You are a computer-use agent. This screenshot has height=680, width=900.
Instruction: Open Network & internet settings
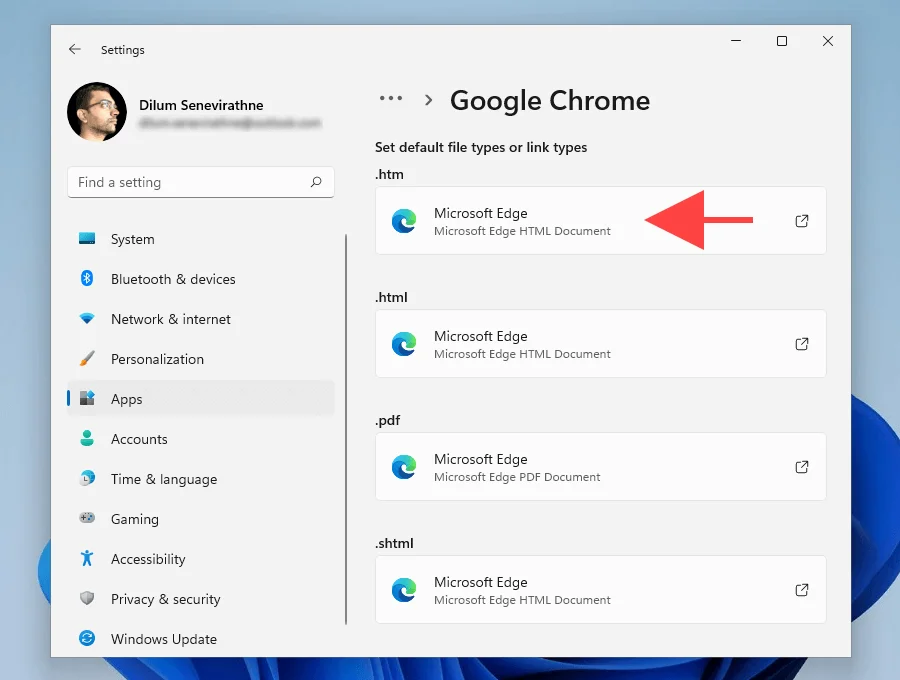click(200, 319)
